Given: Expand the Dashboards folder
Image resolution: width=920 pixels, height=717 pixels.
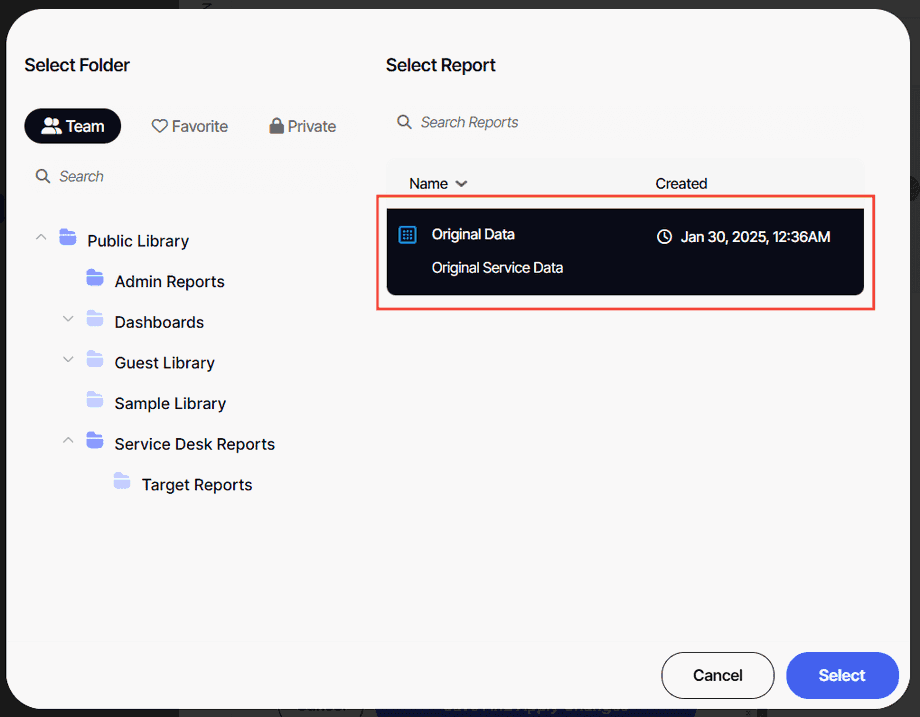Looking at the screenshot, I should (67, 319).
